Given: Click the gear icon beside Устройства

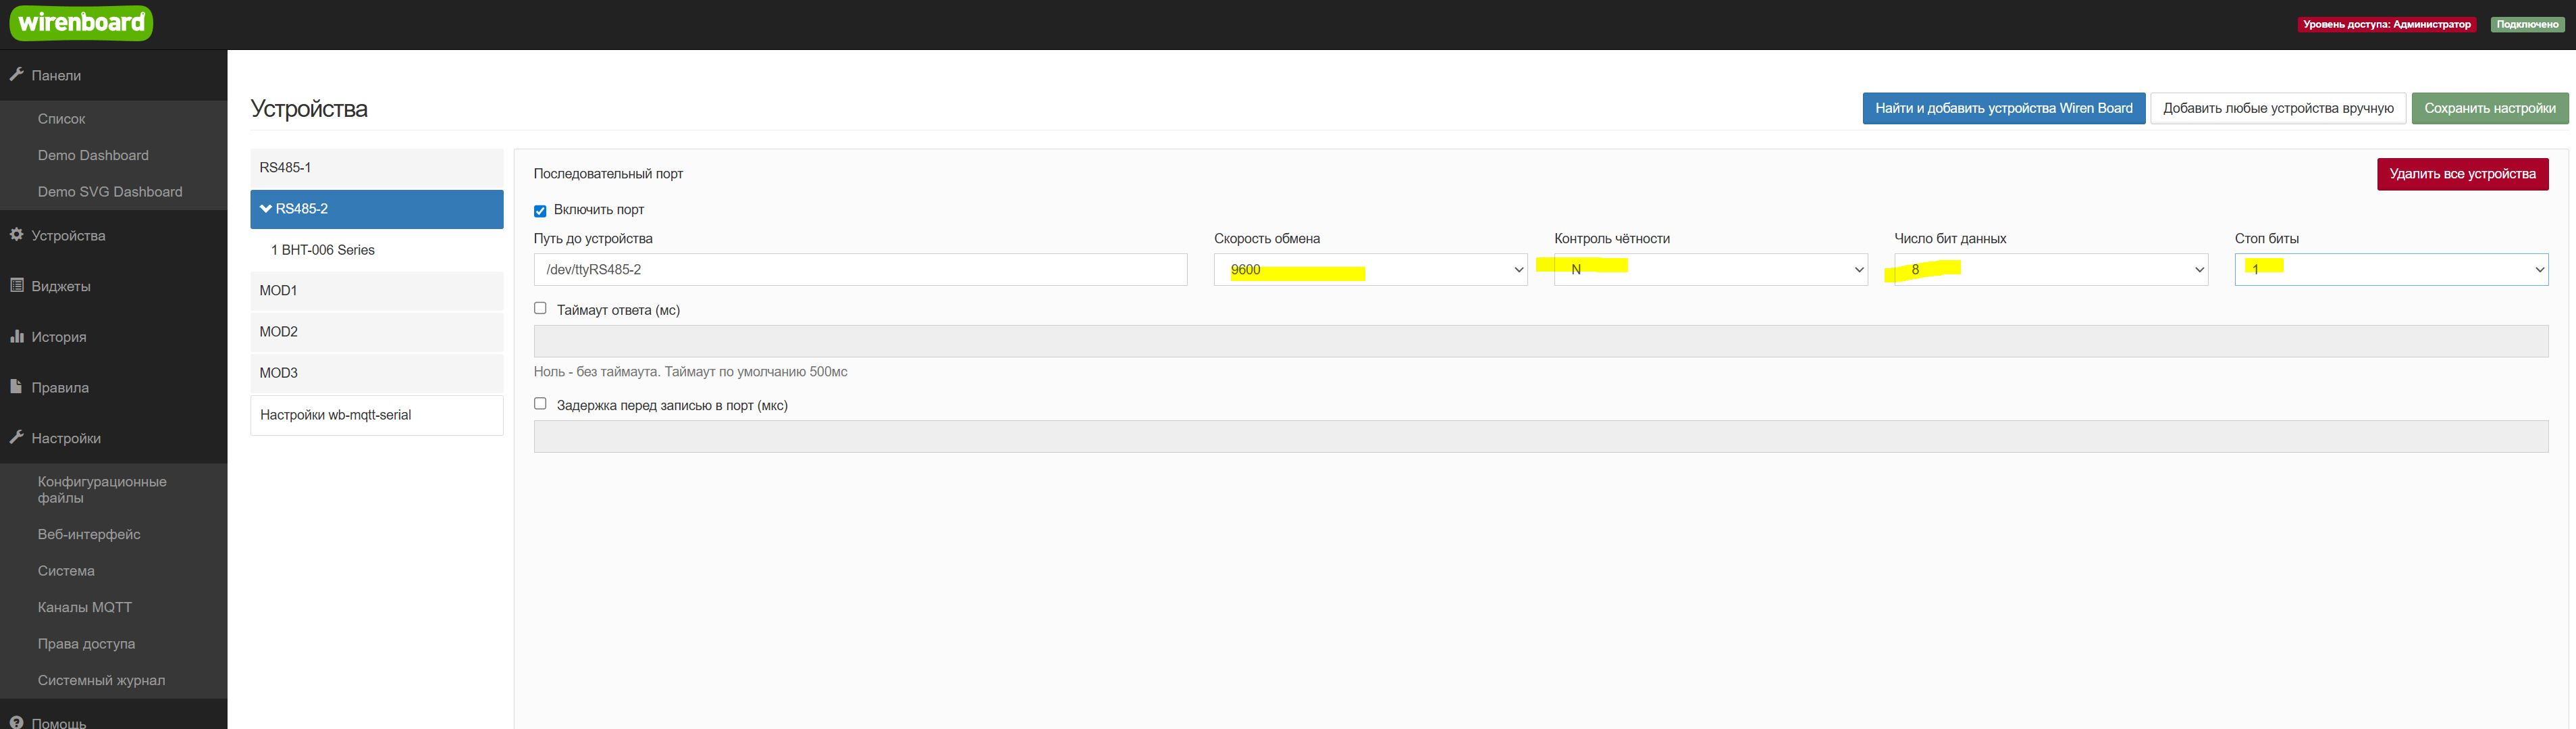Looking at the screenshot, I should (x=16, y=235).
